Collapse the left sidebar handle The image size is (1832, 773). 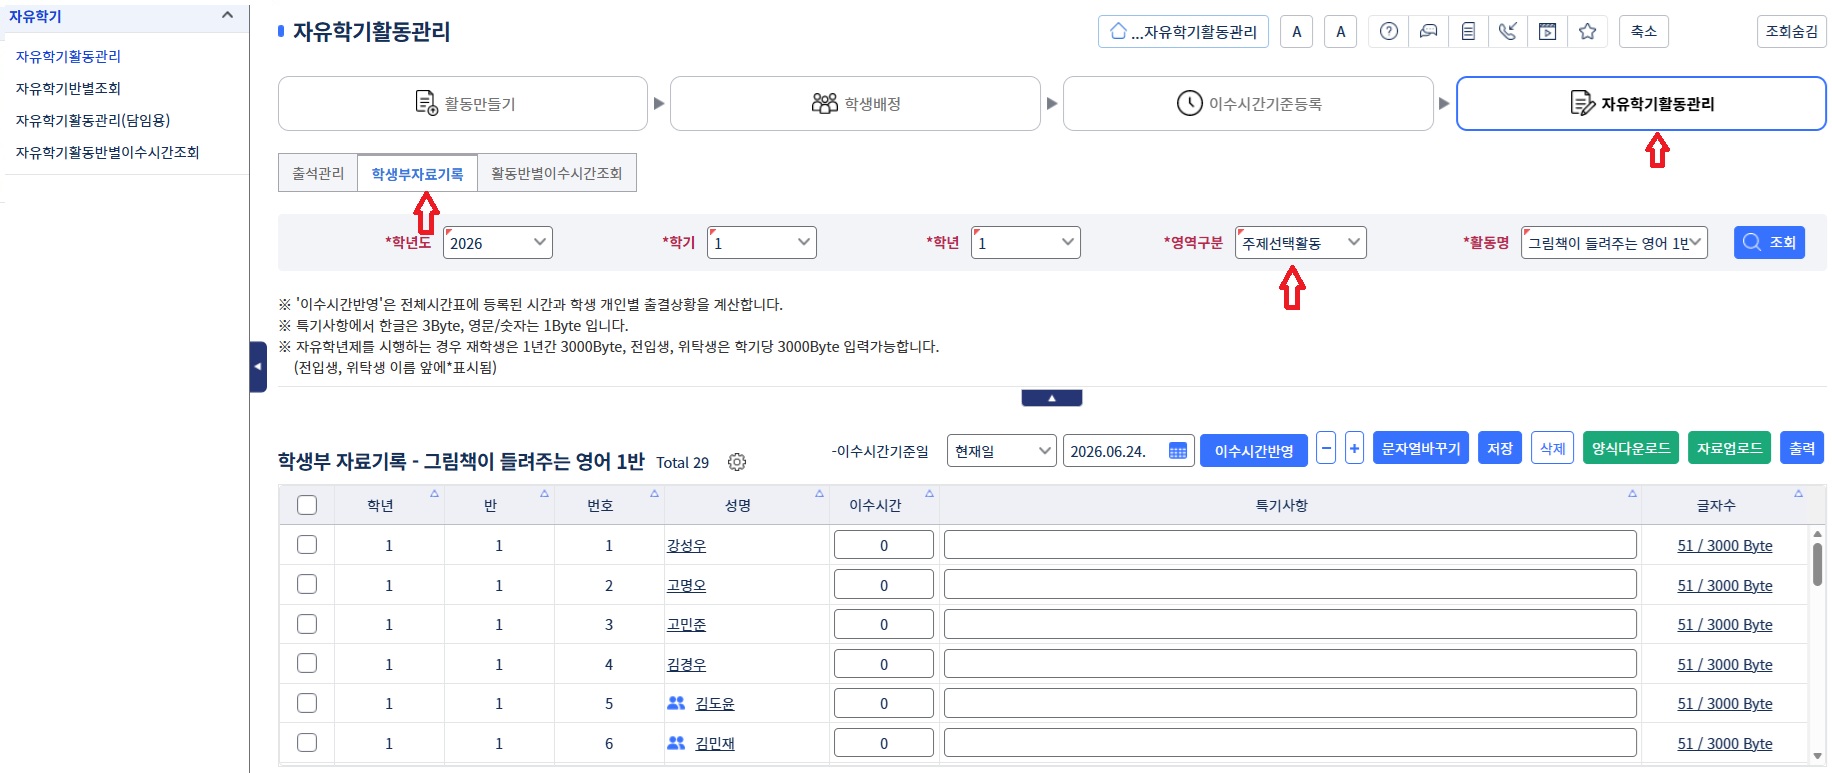click(258, 367)
